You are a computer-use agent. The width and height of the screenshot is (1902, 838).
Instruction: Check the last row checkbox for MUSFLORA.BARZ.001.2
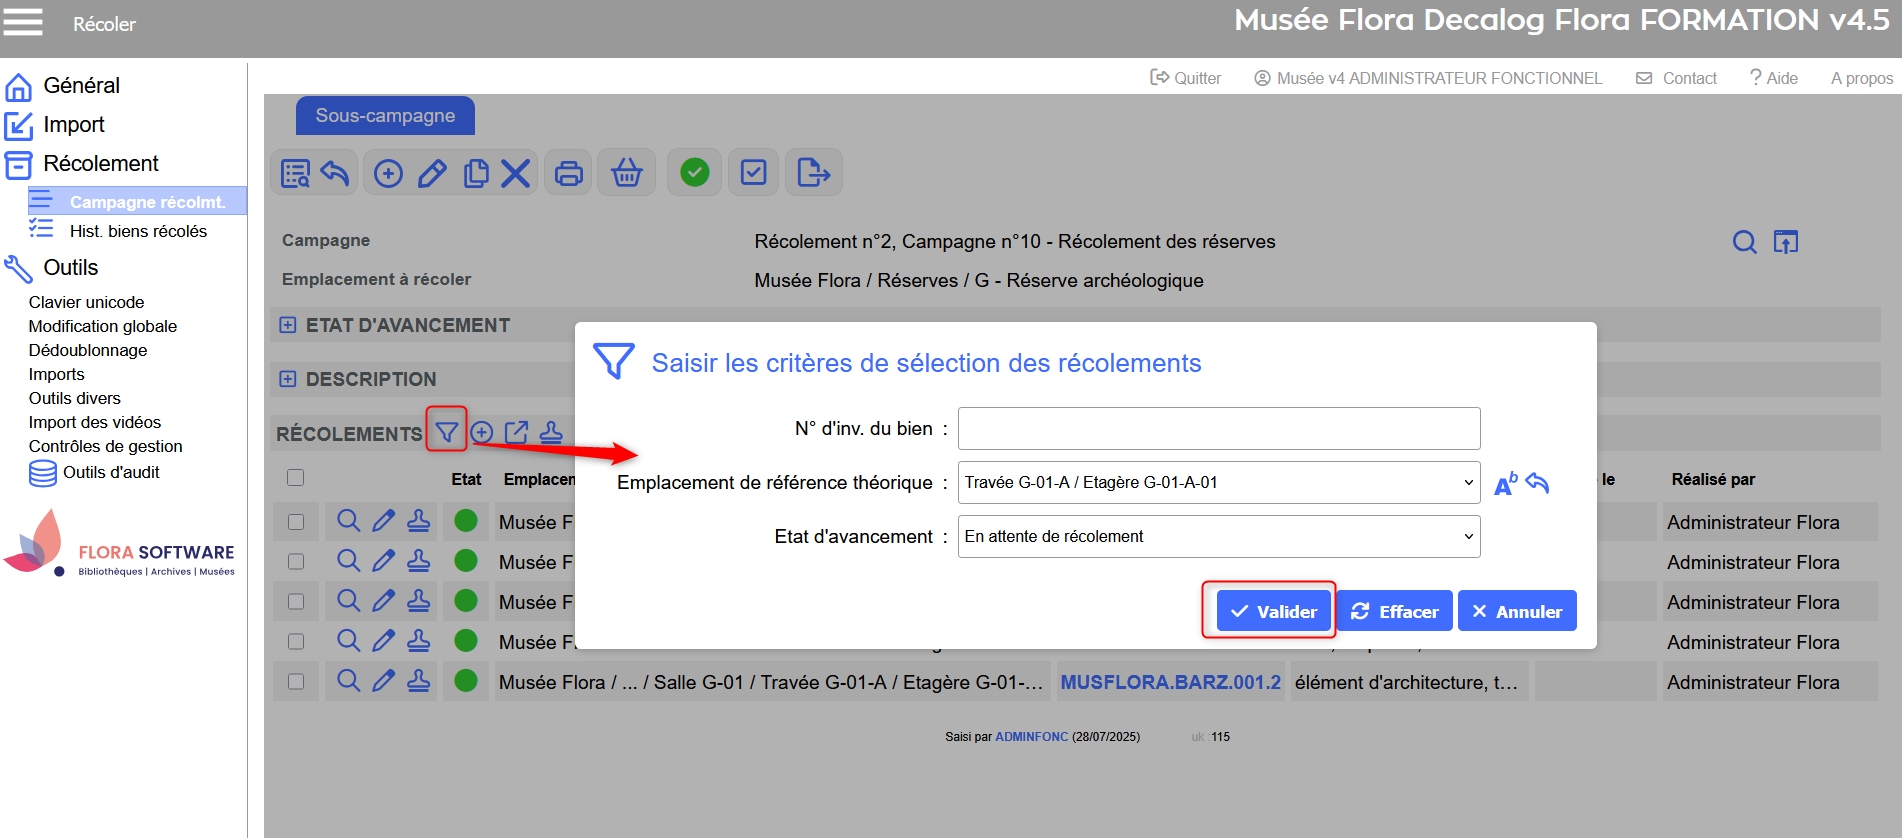coord(295,682)
